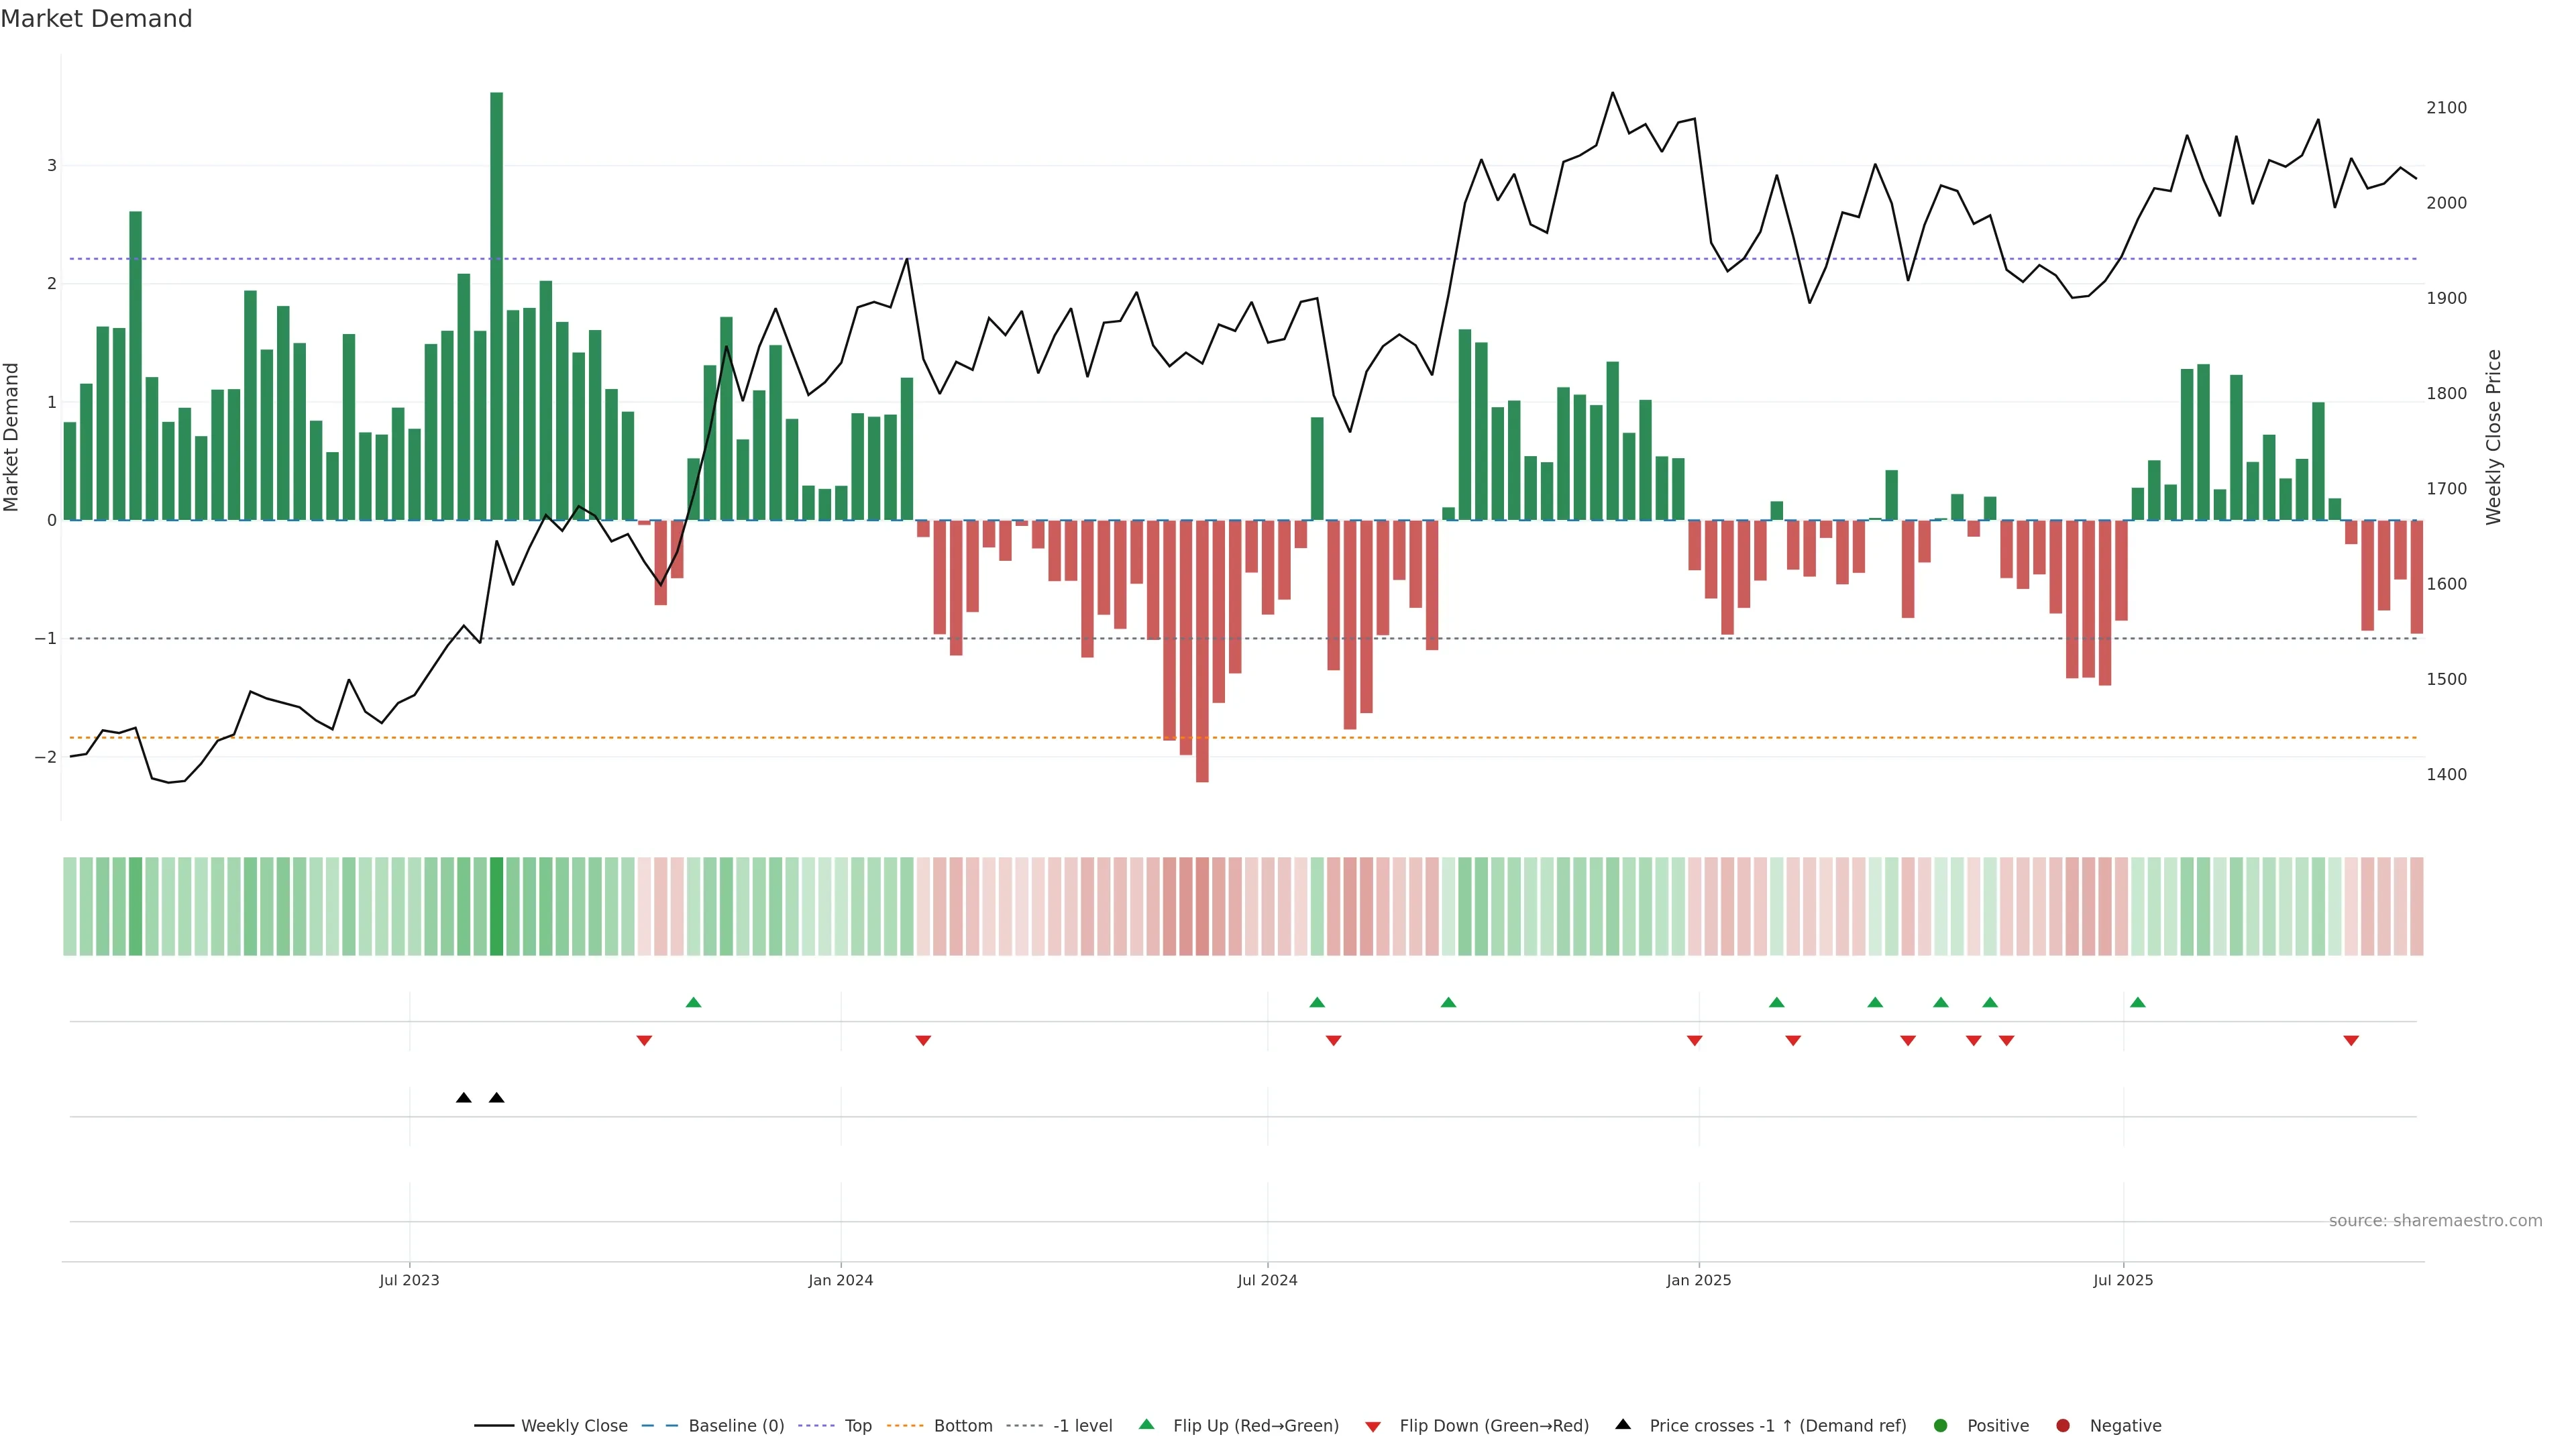2576x1449 pixels.
Task: Click the red Flip Down triangle legend icon
Action: 1372,1426
